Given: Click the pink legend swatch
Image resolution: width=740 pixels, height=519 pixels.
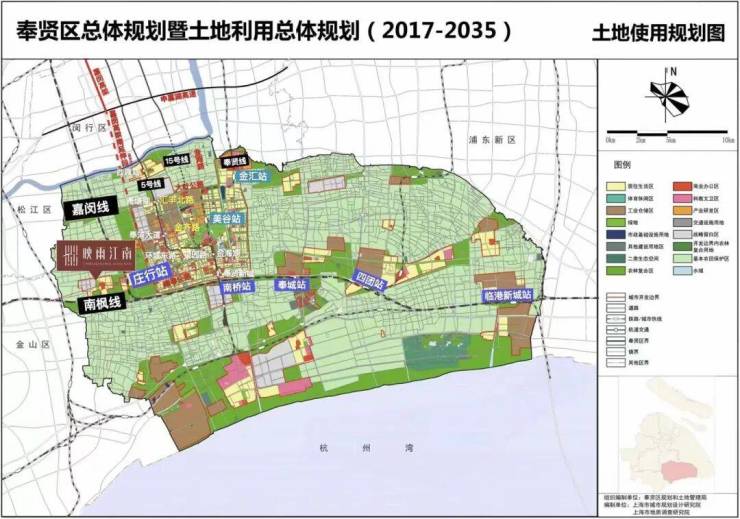Looking at the screenshot, I should pos(681,199).
